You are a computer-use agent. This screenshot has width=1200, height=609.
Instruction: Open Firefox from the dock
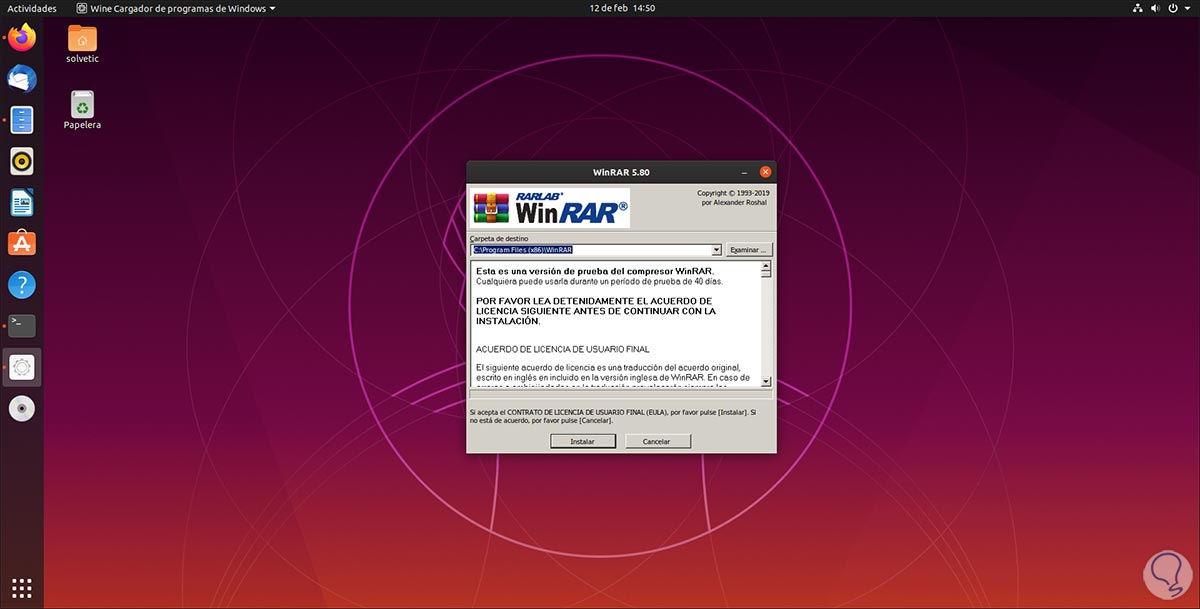point(22,40)
